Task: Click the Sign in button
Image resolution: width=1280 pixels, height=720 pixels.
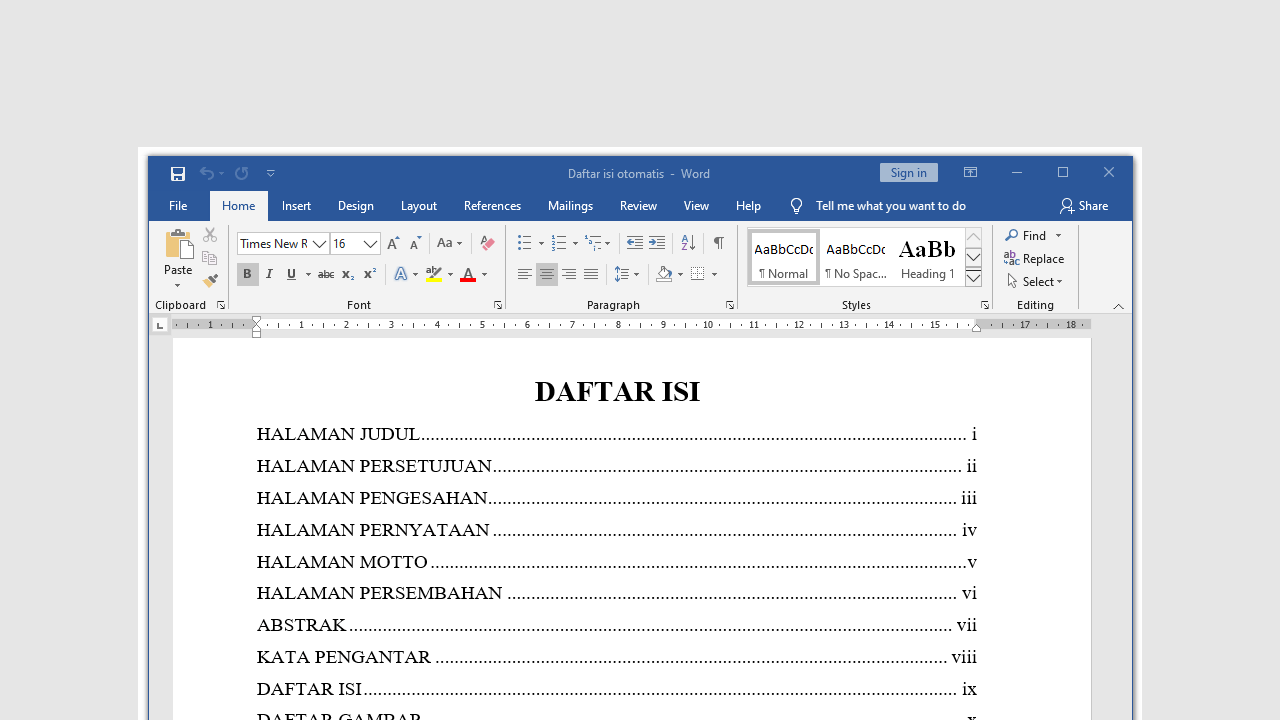Action: click(x=908, y=173)
